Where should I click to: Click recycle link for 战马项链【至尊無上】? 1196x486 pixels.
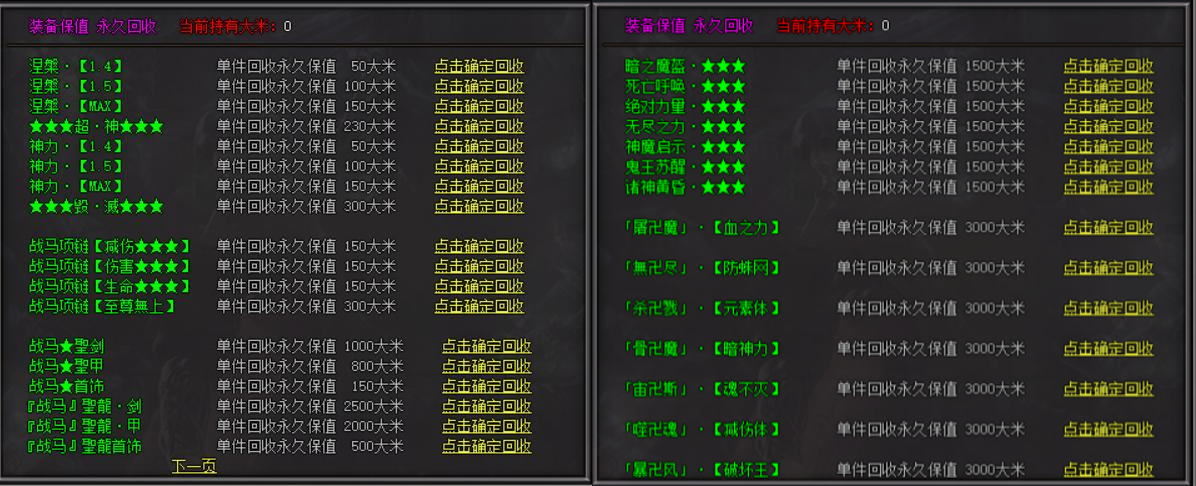(x=478, y=307)
